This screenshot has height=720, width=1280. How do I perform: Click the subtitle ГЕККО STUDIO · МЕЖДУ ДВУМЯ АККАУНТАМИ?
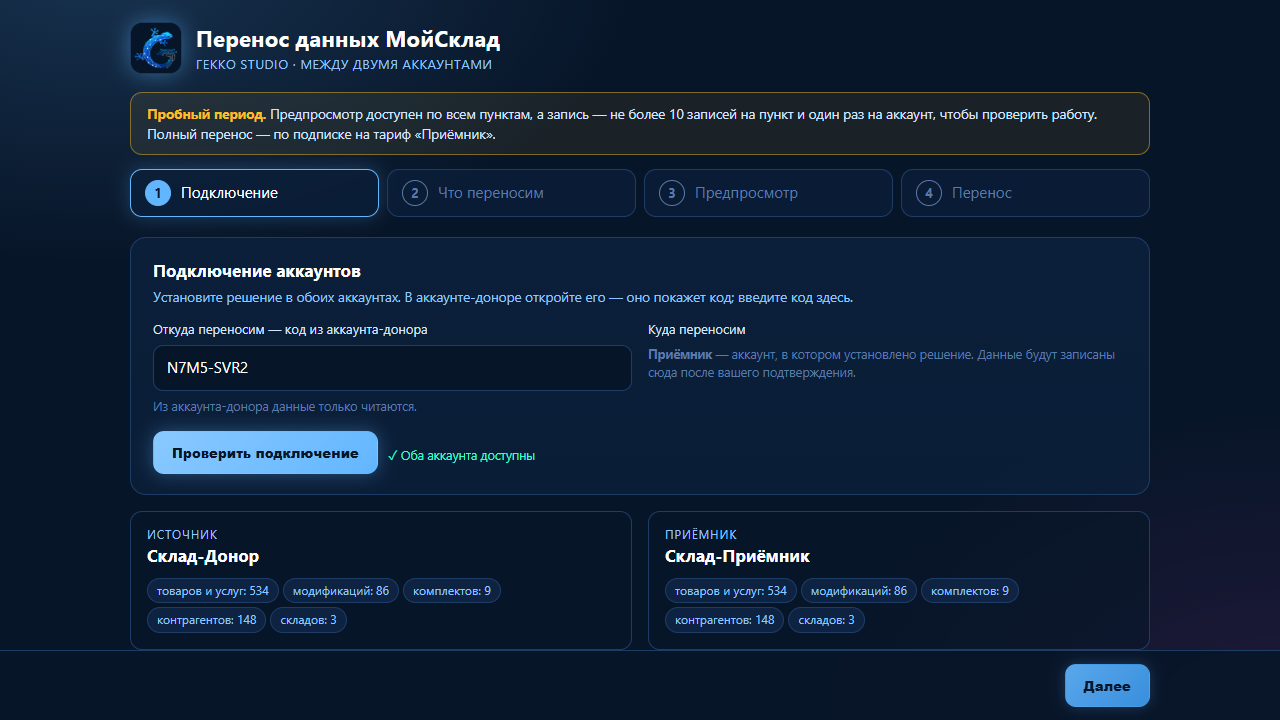tap(344, 65)
